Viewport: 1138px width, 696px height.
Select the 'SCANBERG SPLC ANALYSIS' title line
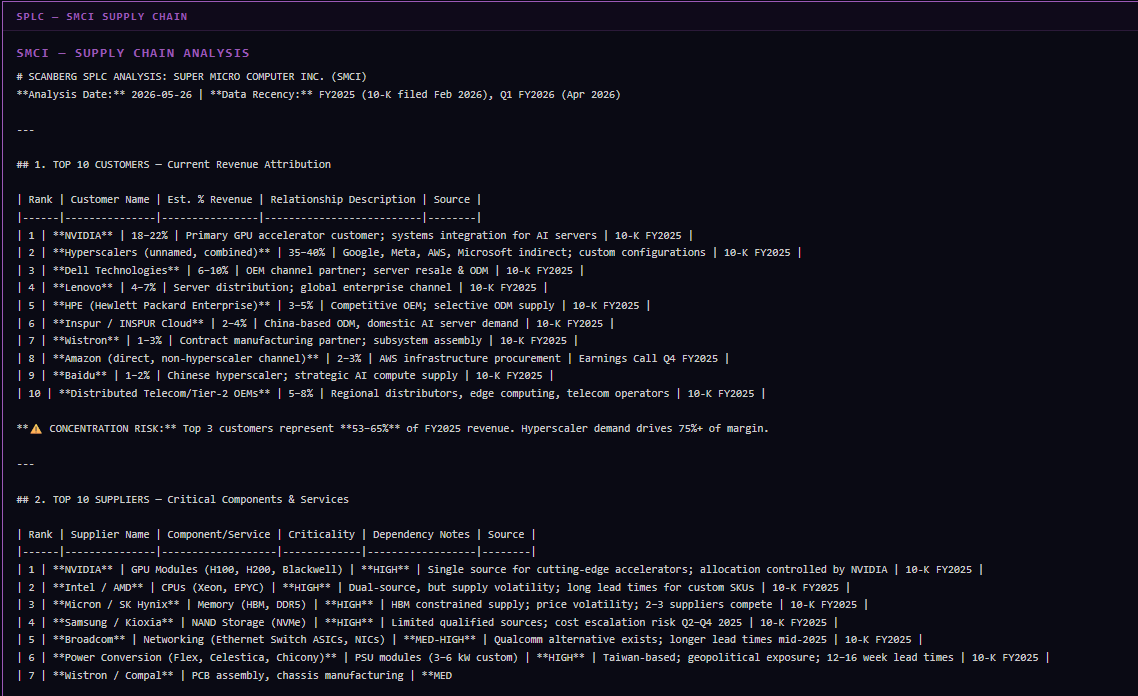coord(192,77)
